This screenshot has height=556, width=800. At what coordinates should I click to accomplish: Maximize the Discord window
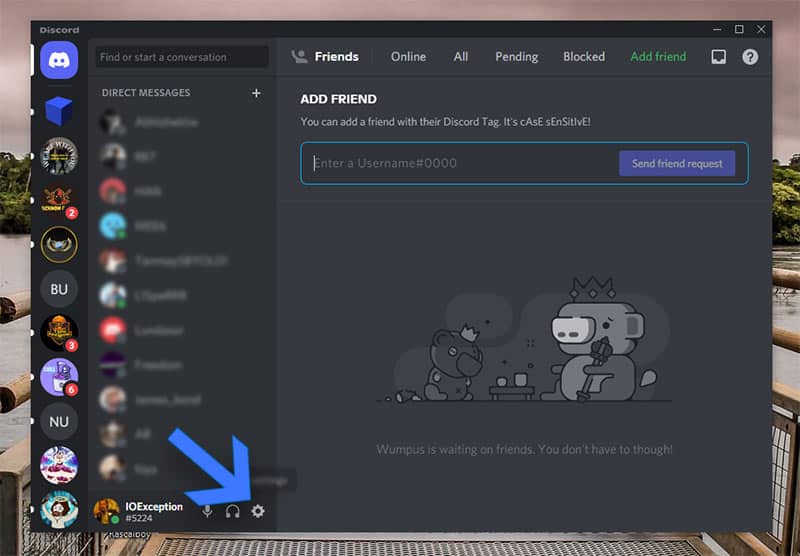pos(739,30)
